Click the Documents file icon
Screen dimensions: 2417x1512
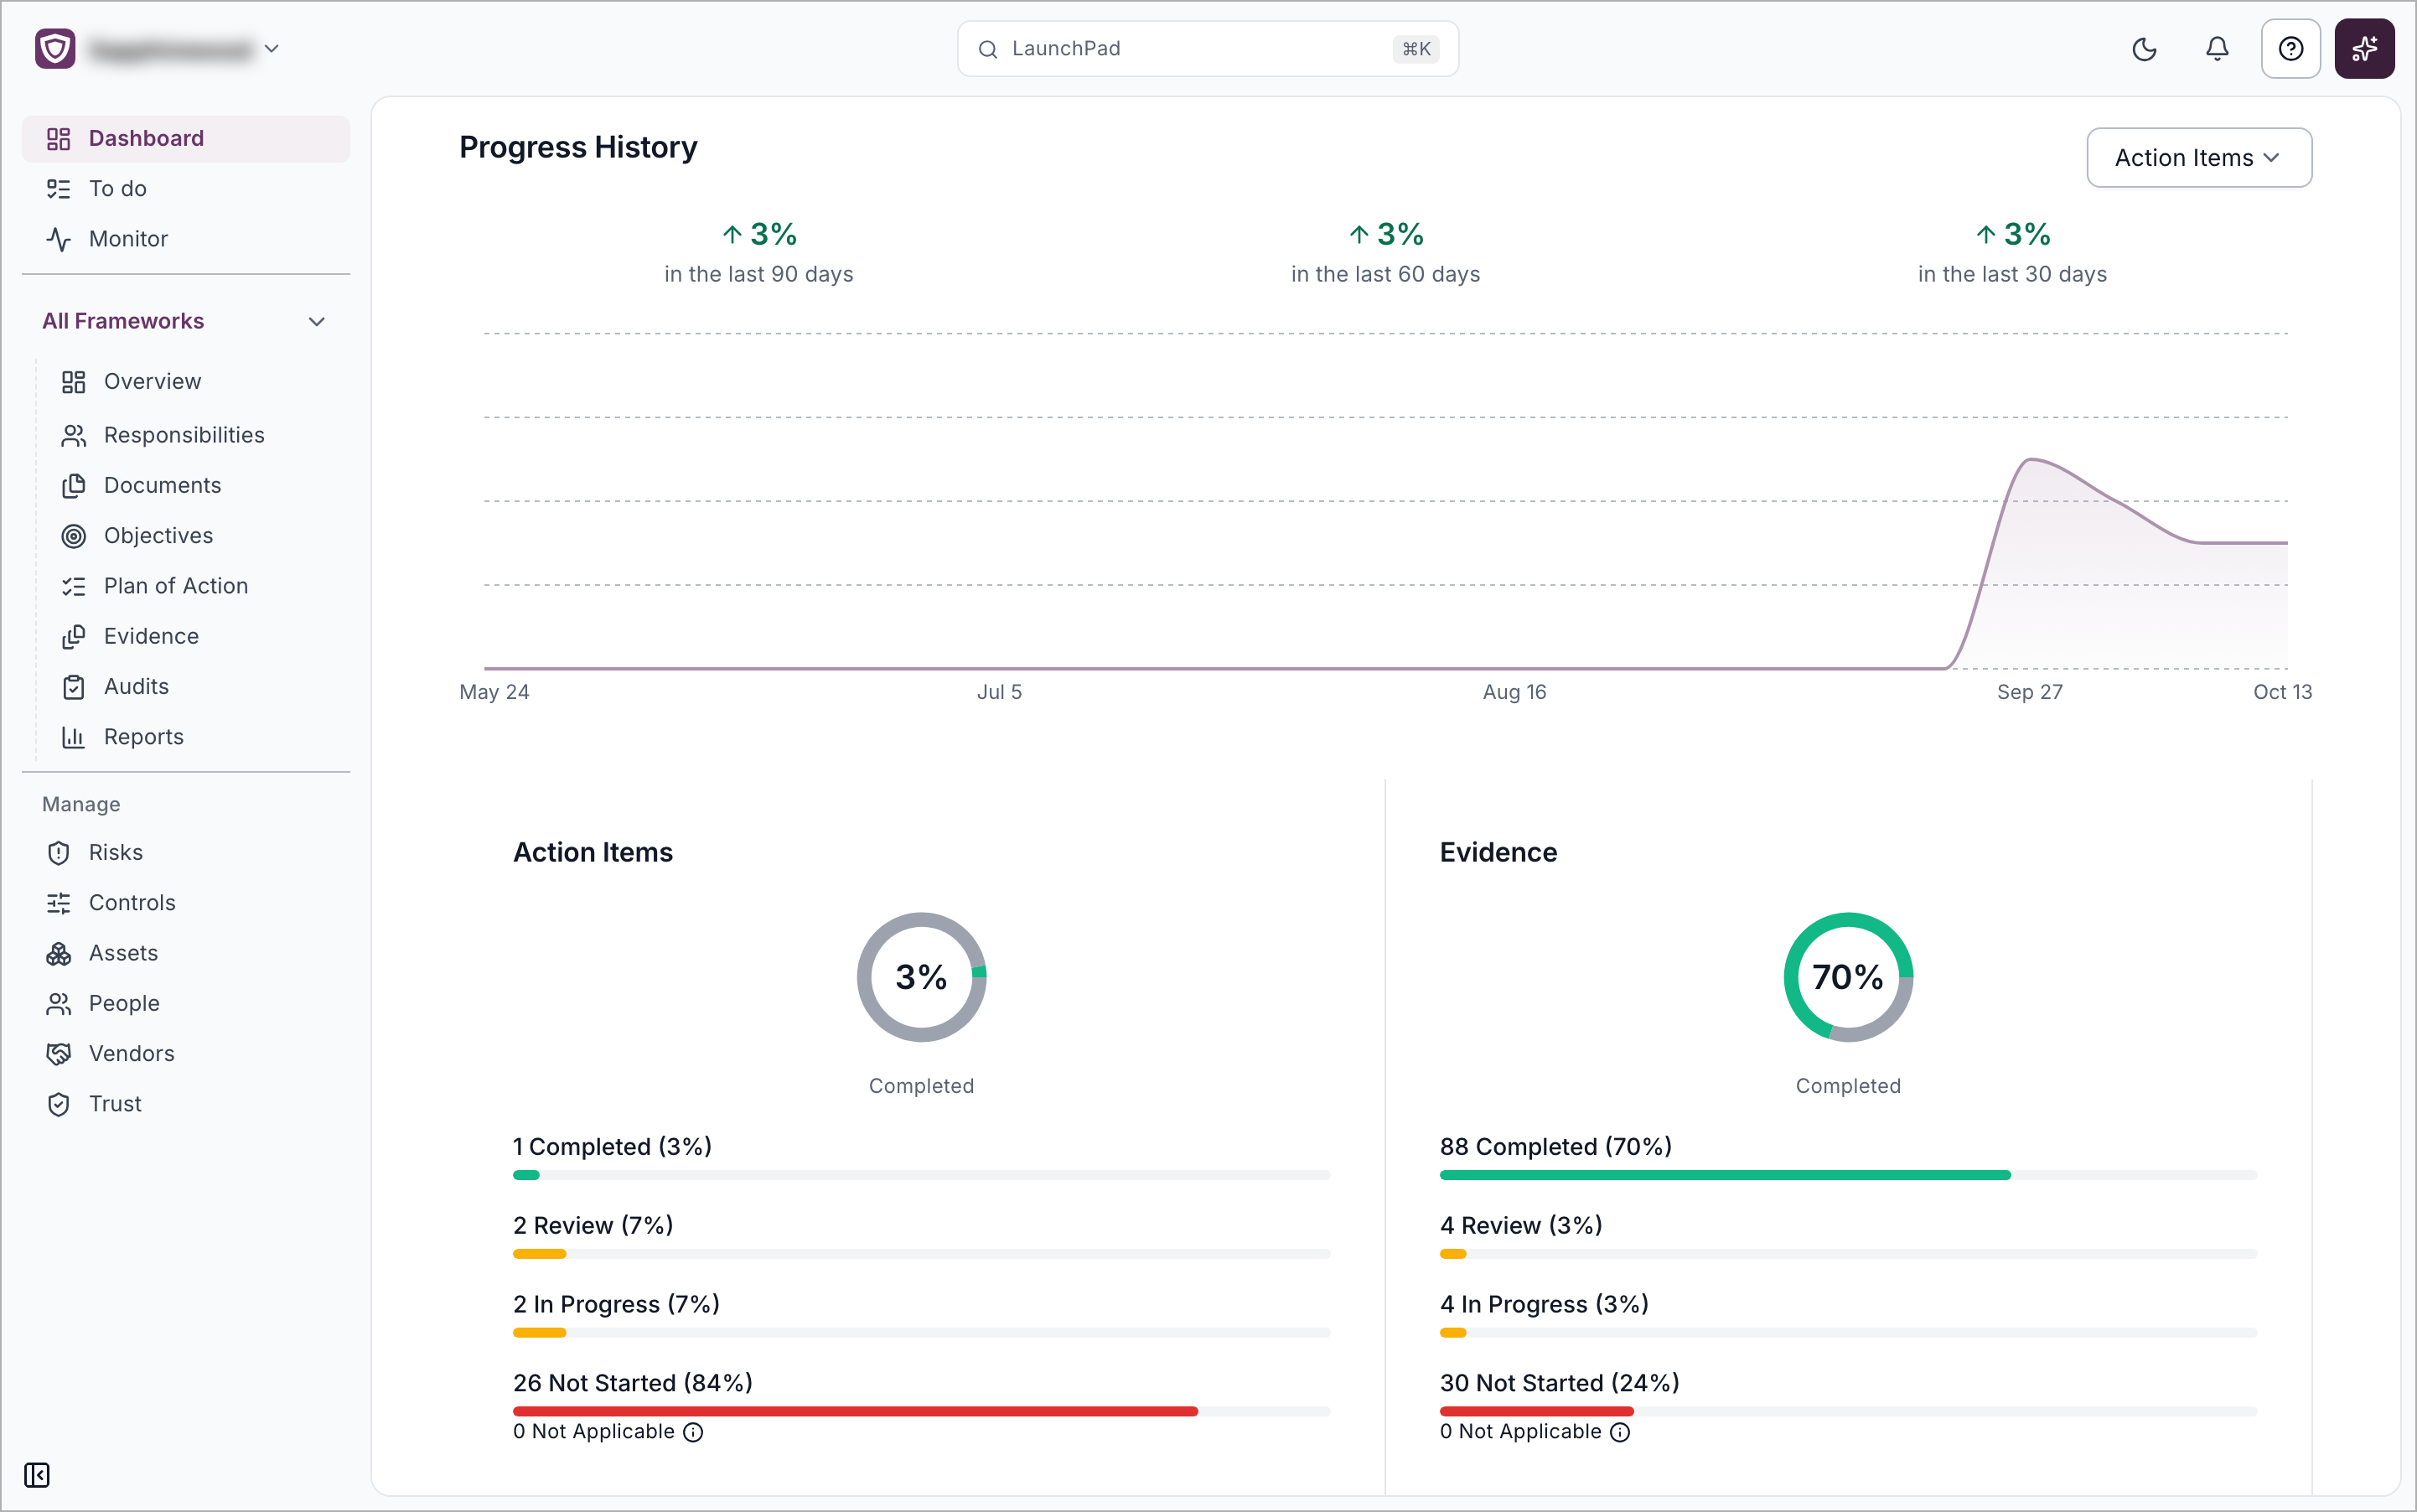(x=74, y=486)
